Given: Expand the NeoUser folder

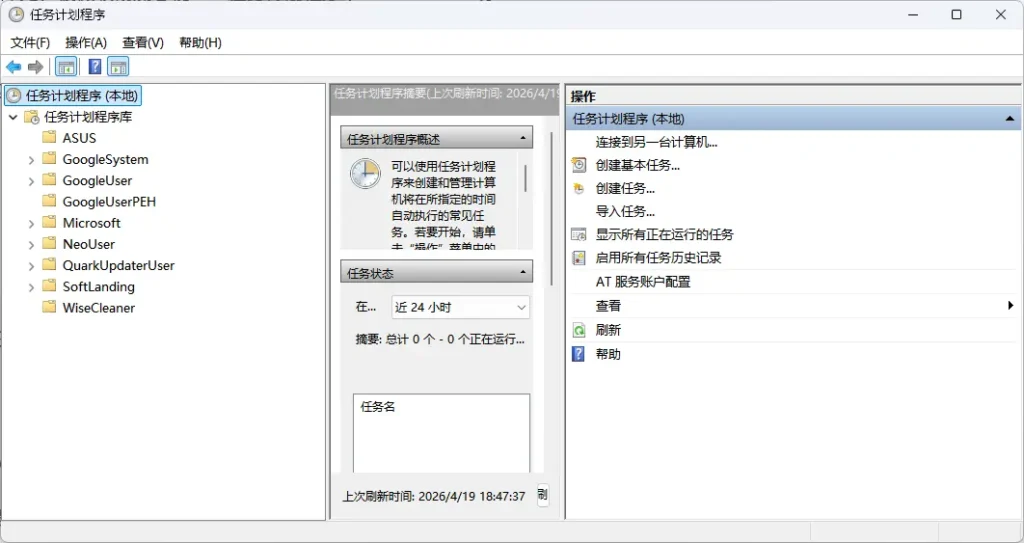Looking at the screenshot, I should coord(31,244).
